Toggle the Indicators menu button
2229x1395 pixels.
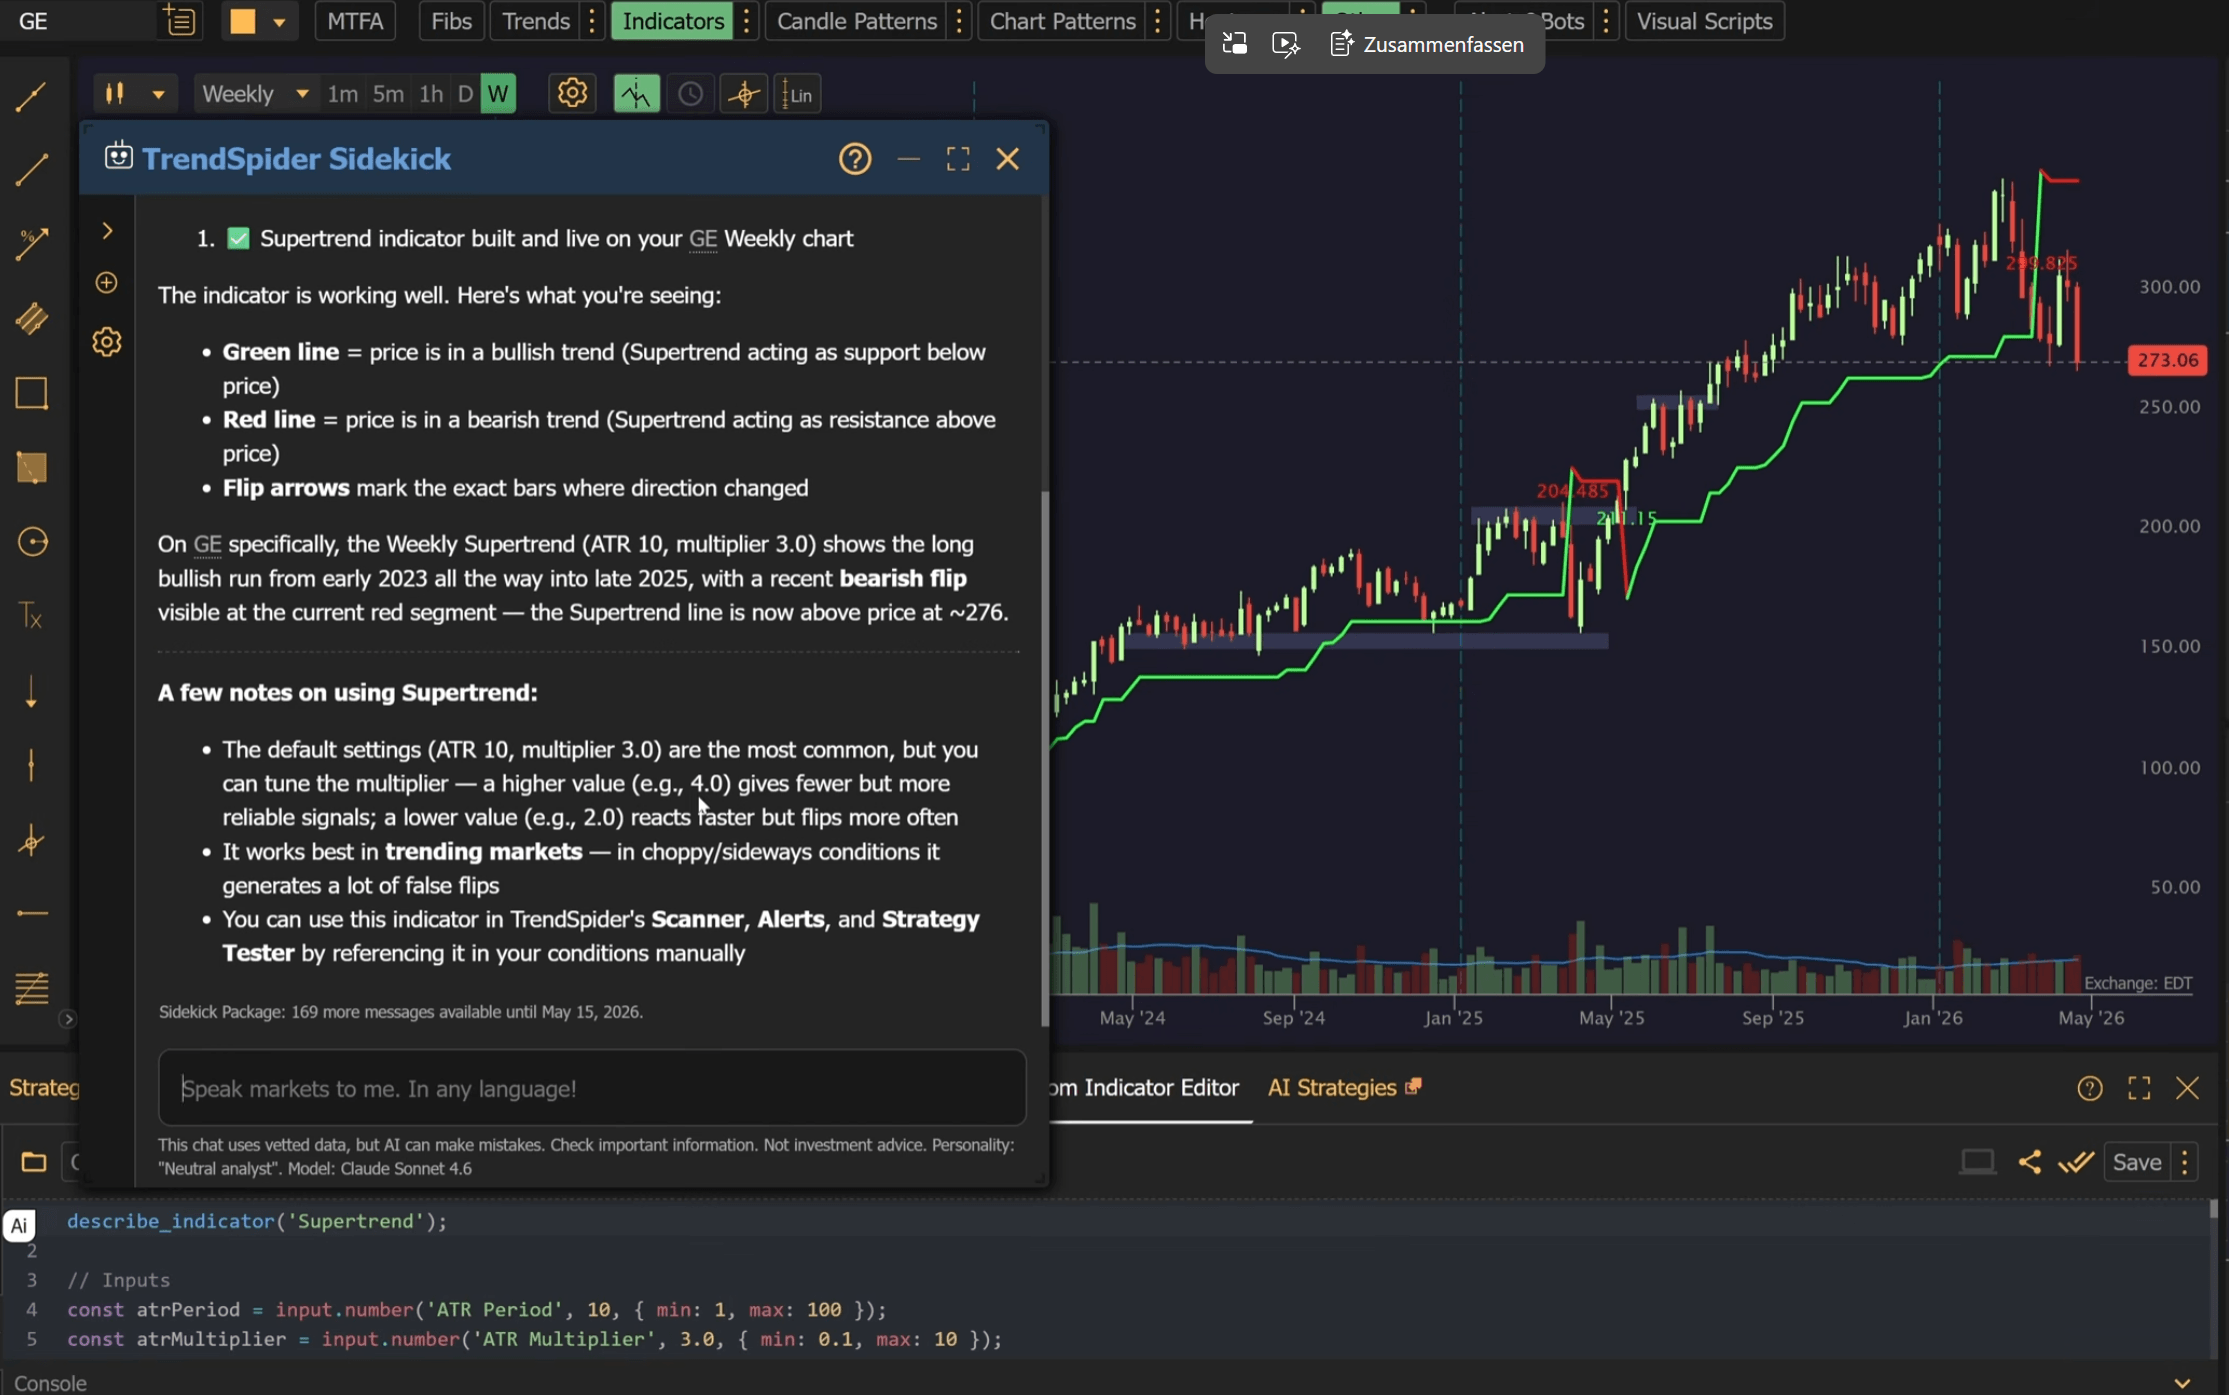point(673,21)
